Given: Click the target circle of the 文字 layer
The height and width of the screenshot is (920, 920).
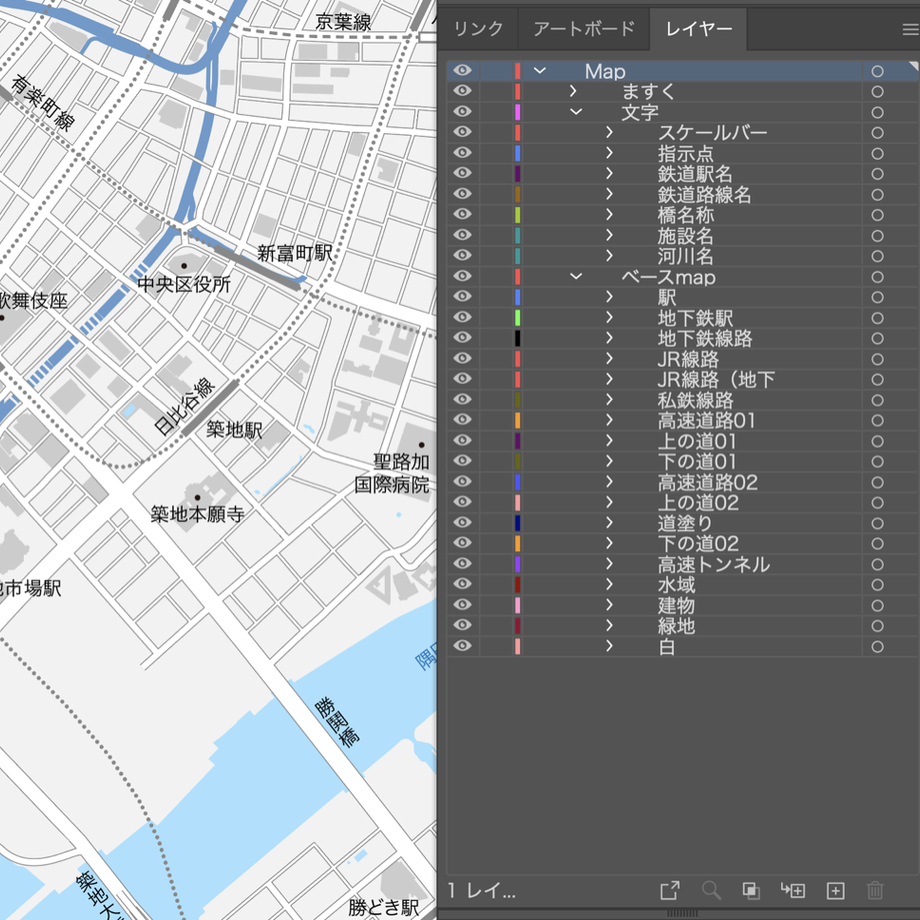Looking at the screenshot, I should [x=877, y=112].
